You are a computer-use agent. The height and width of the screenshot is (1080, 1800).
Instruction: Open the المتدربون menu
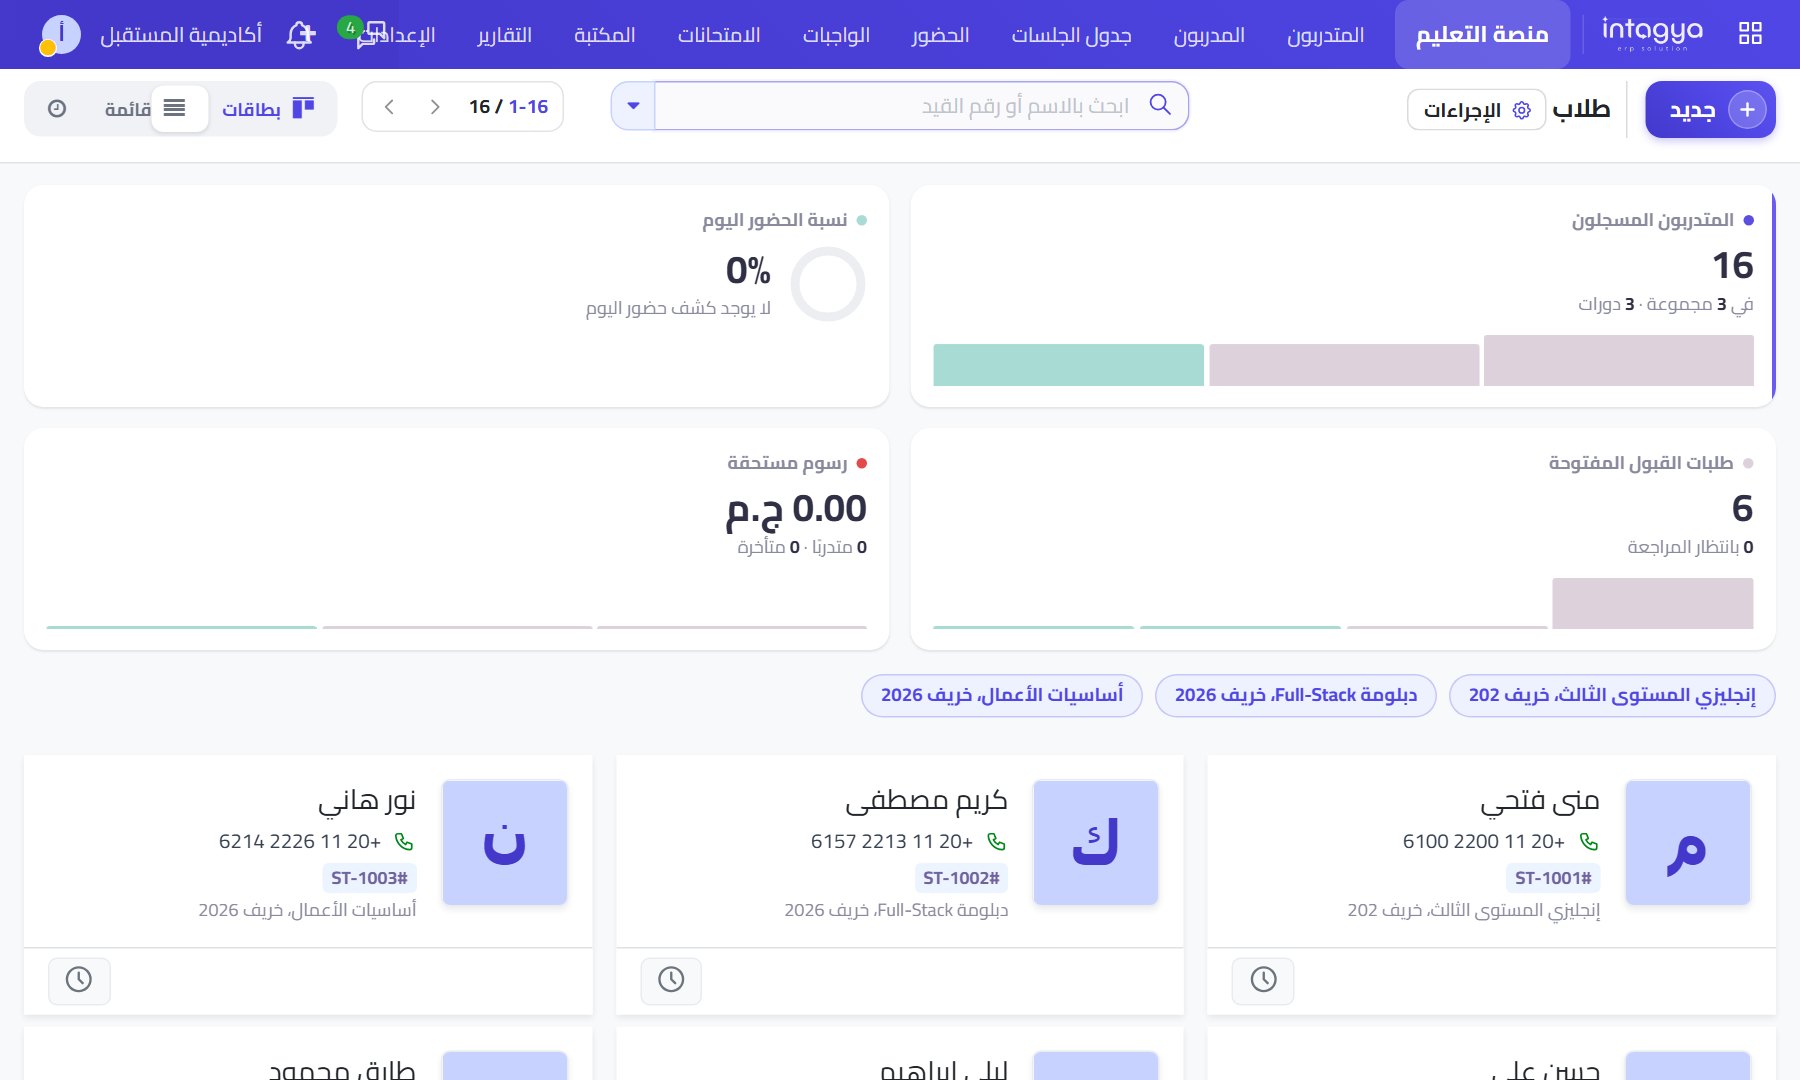click(x=1326, y=35)
